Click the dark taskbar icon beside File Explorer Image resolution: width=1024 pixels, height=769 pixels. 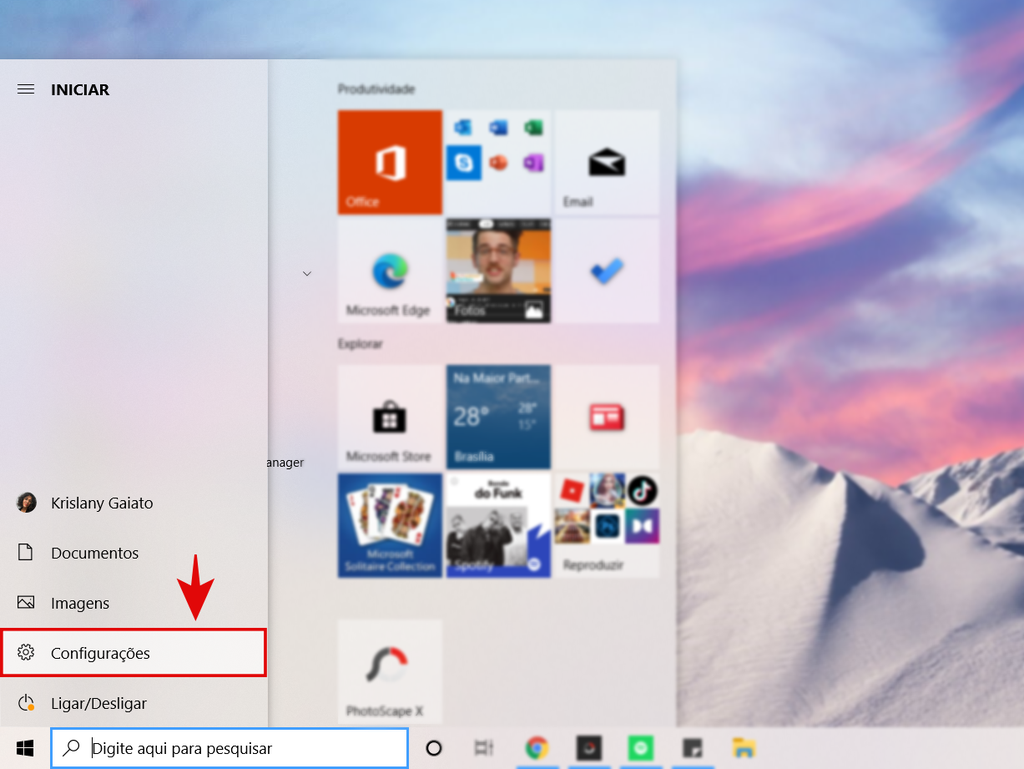tap(692, 748)
